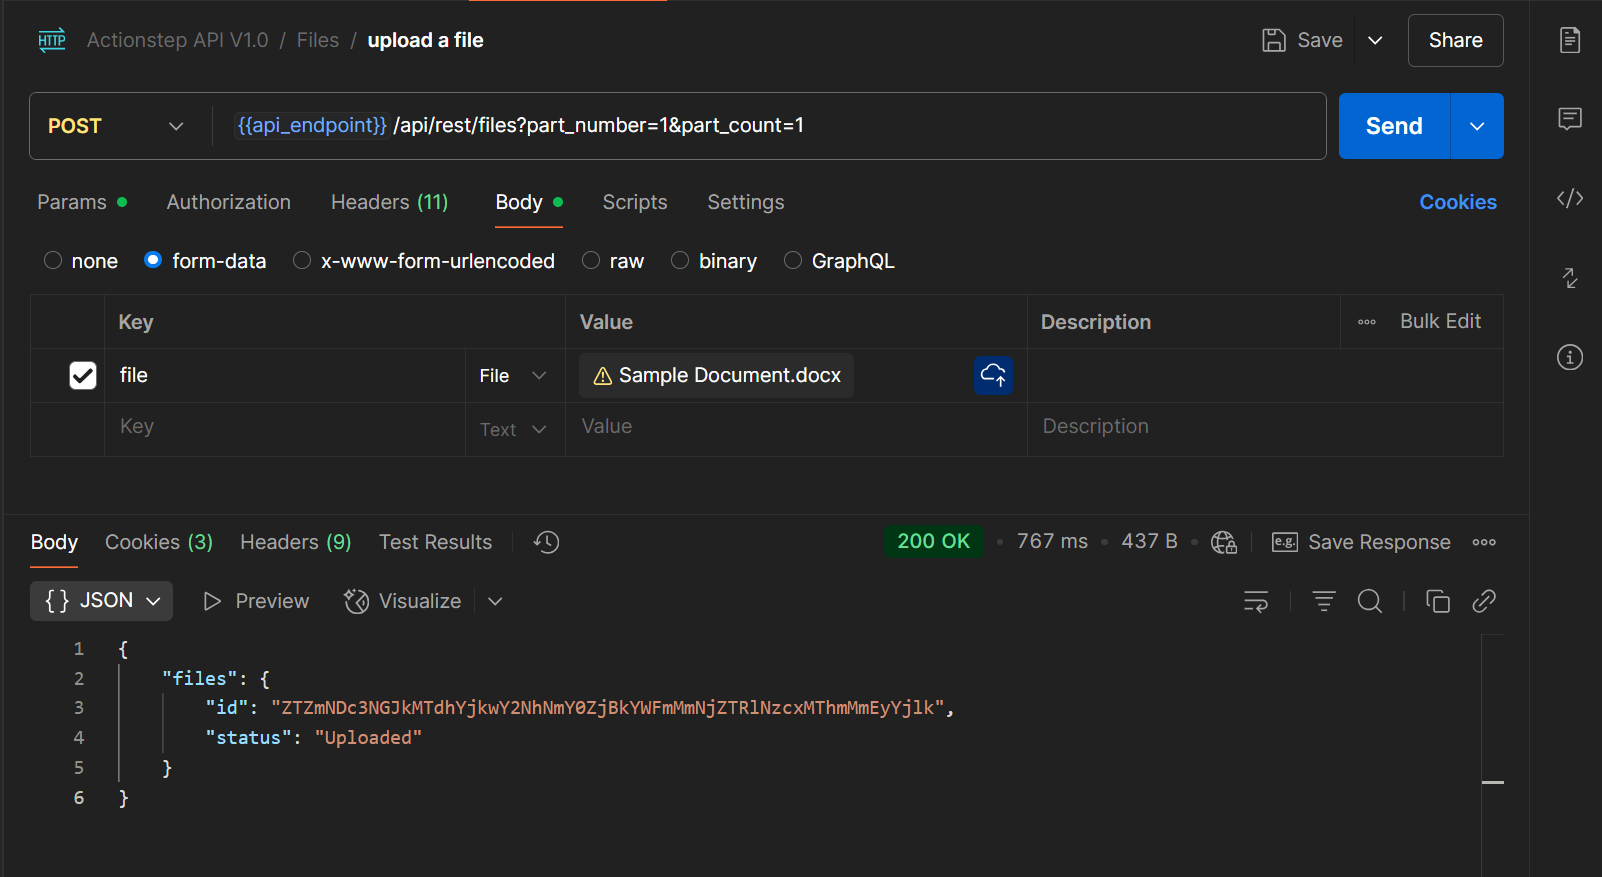
Task: Open the Cookies link
Action: (x=1458, y=202)
